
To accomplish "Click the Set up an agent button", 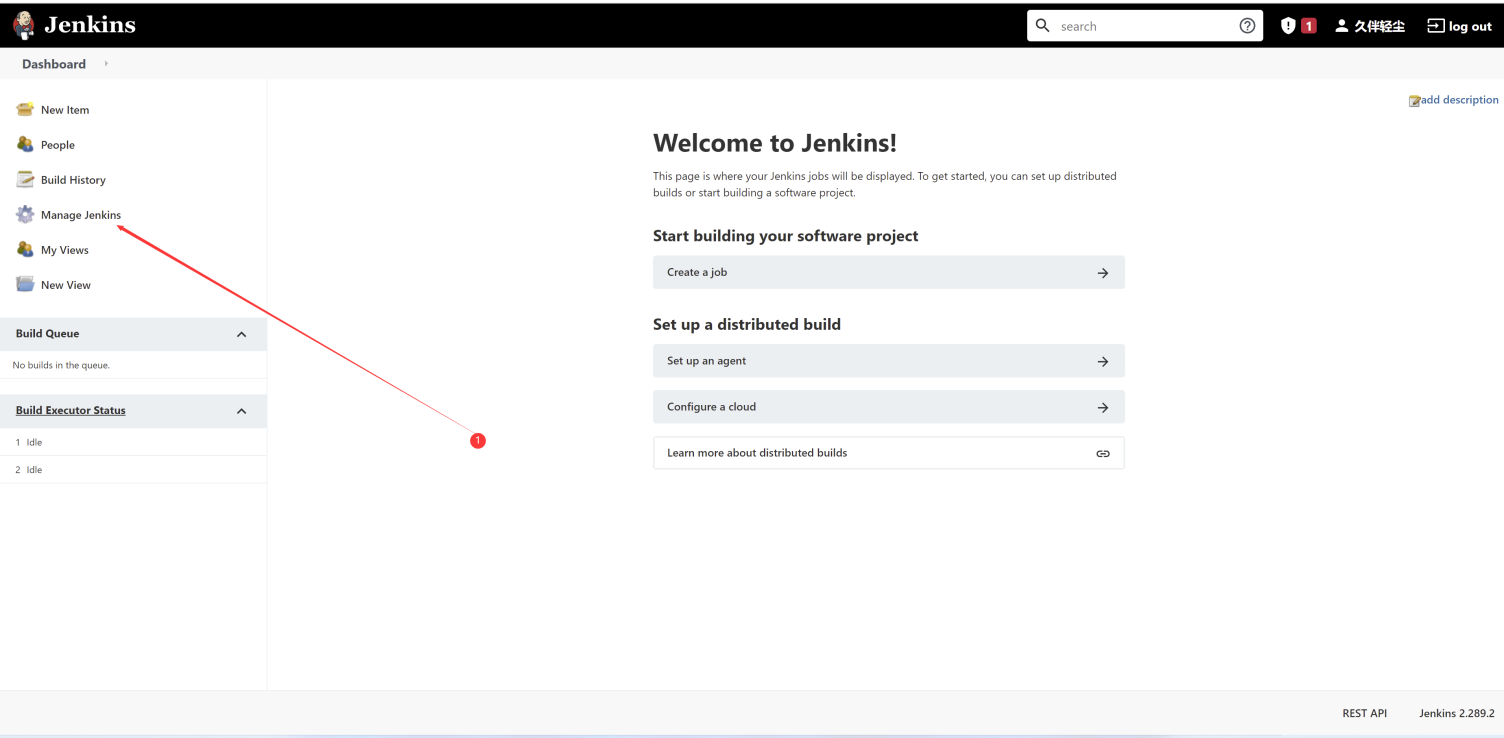I will point(888,361).
